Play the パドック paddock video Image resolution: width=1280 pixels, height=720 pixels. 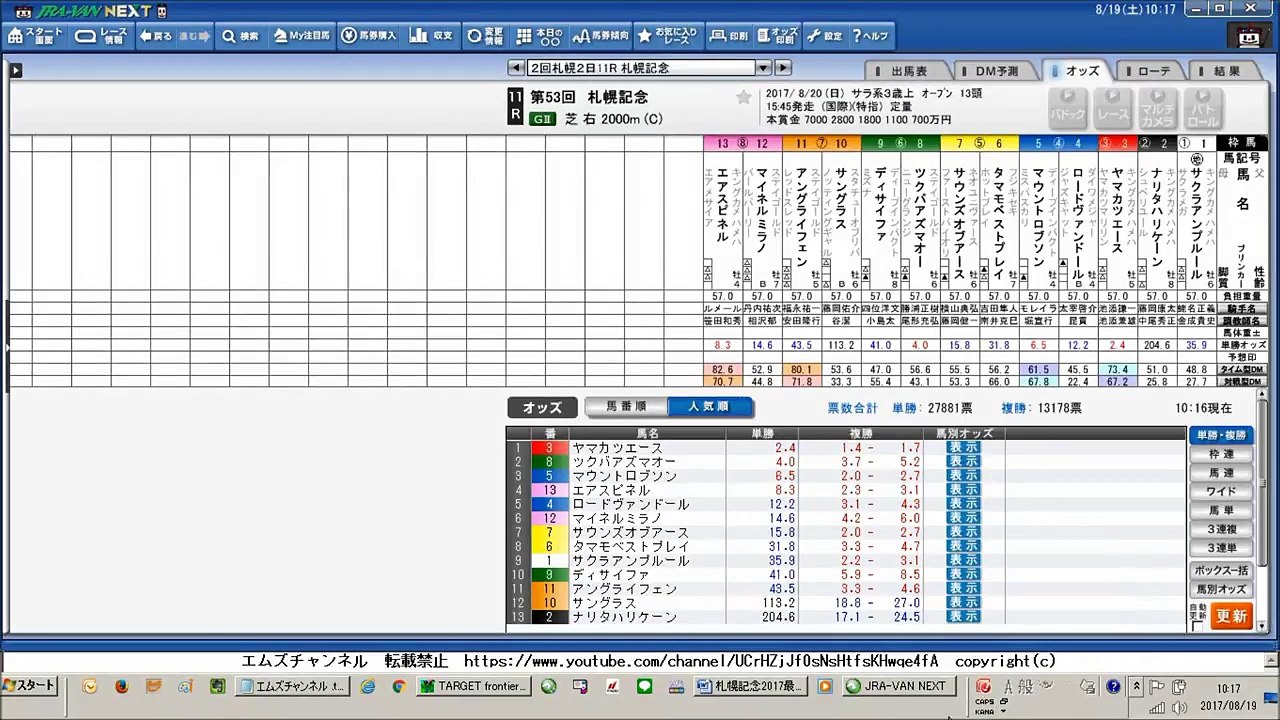point(1068,108)
